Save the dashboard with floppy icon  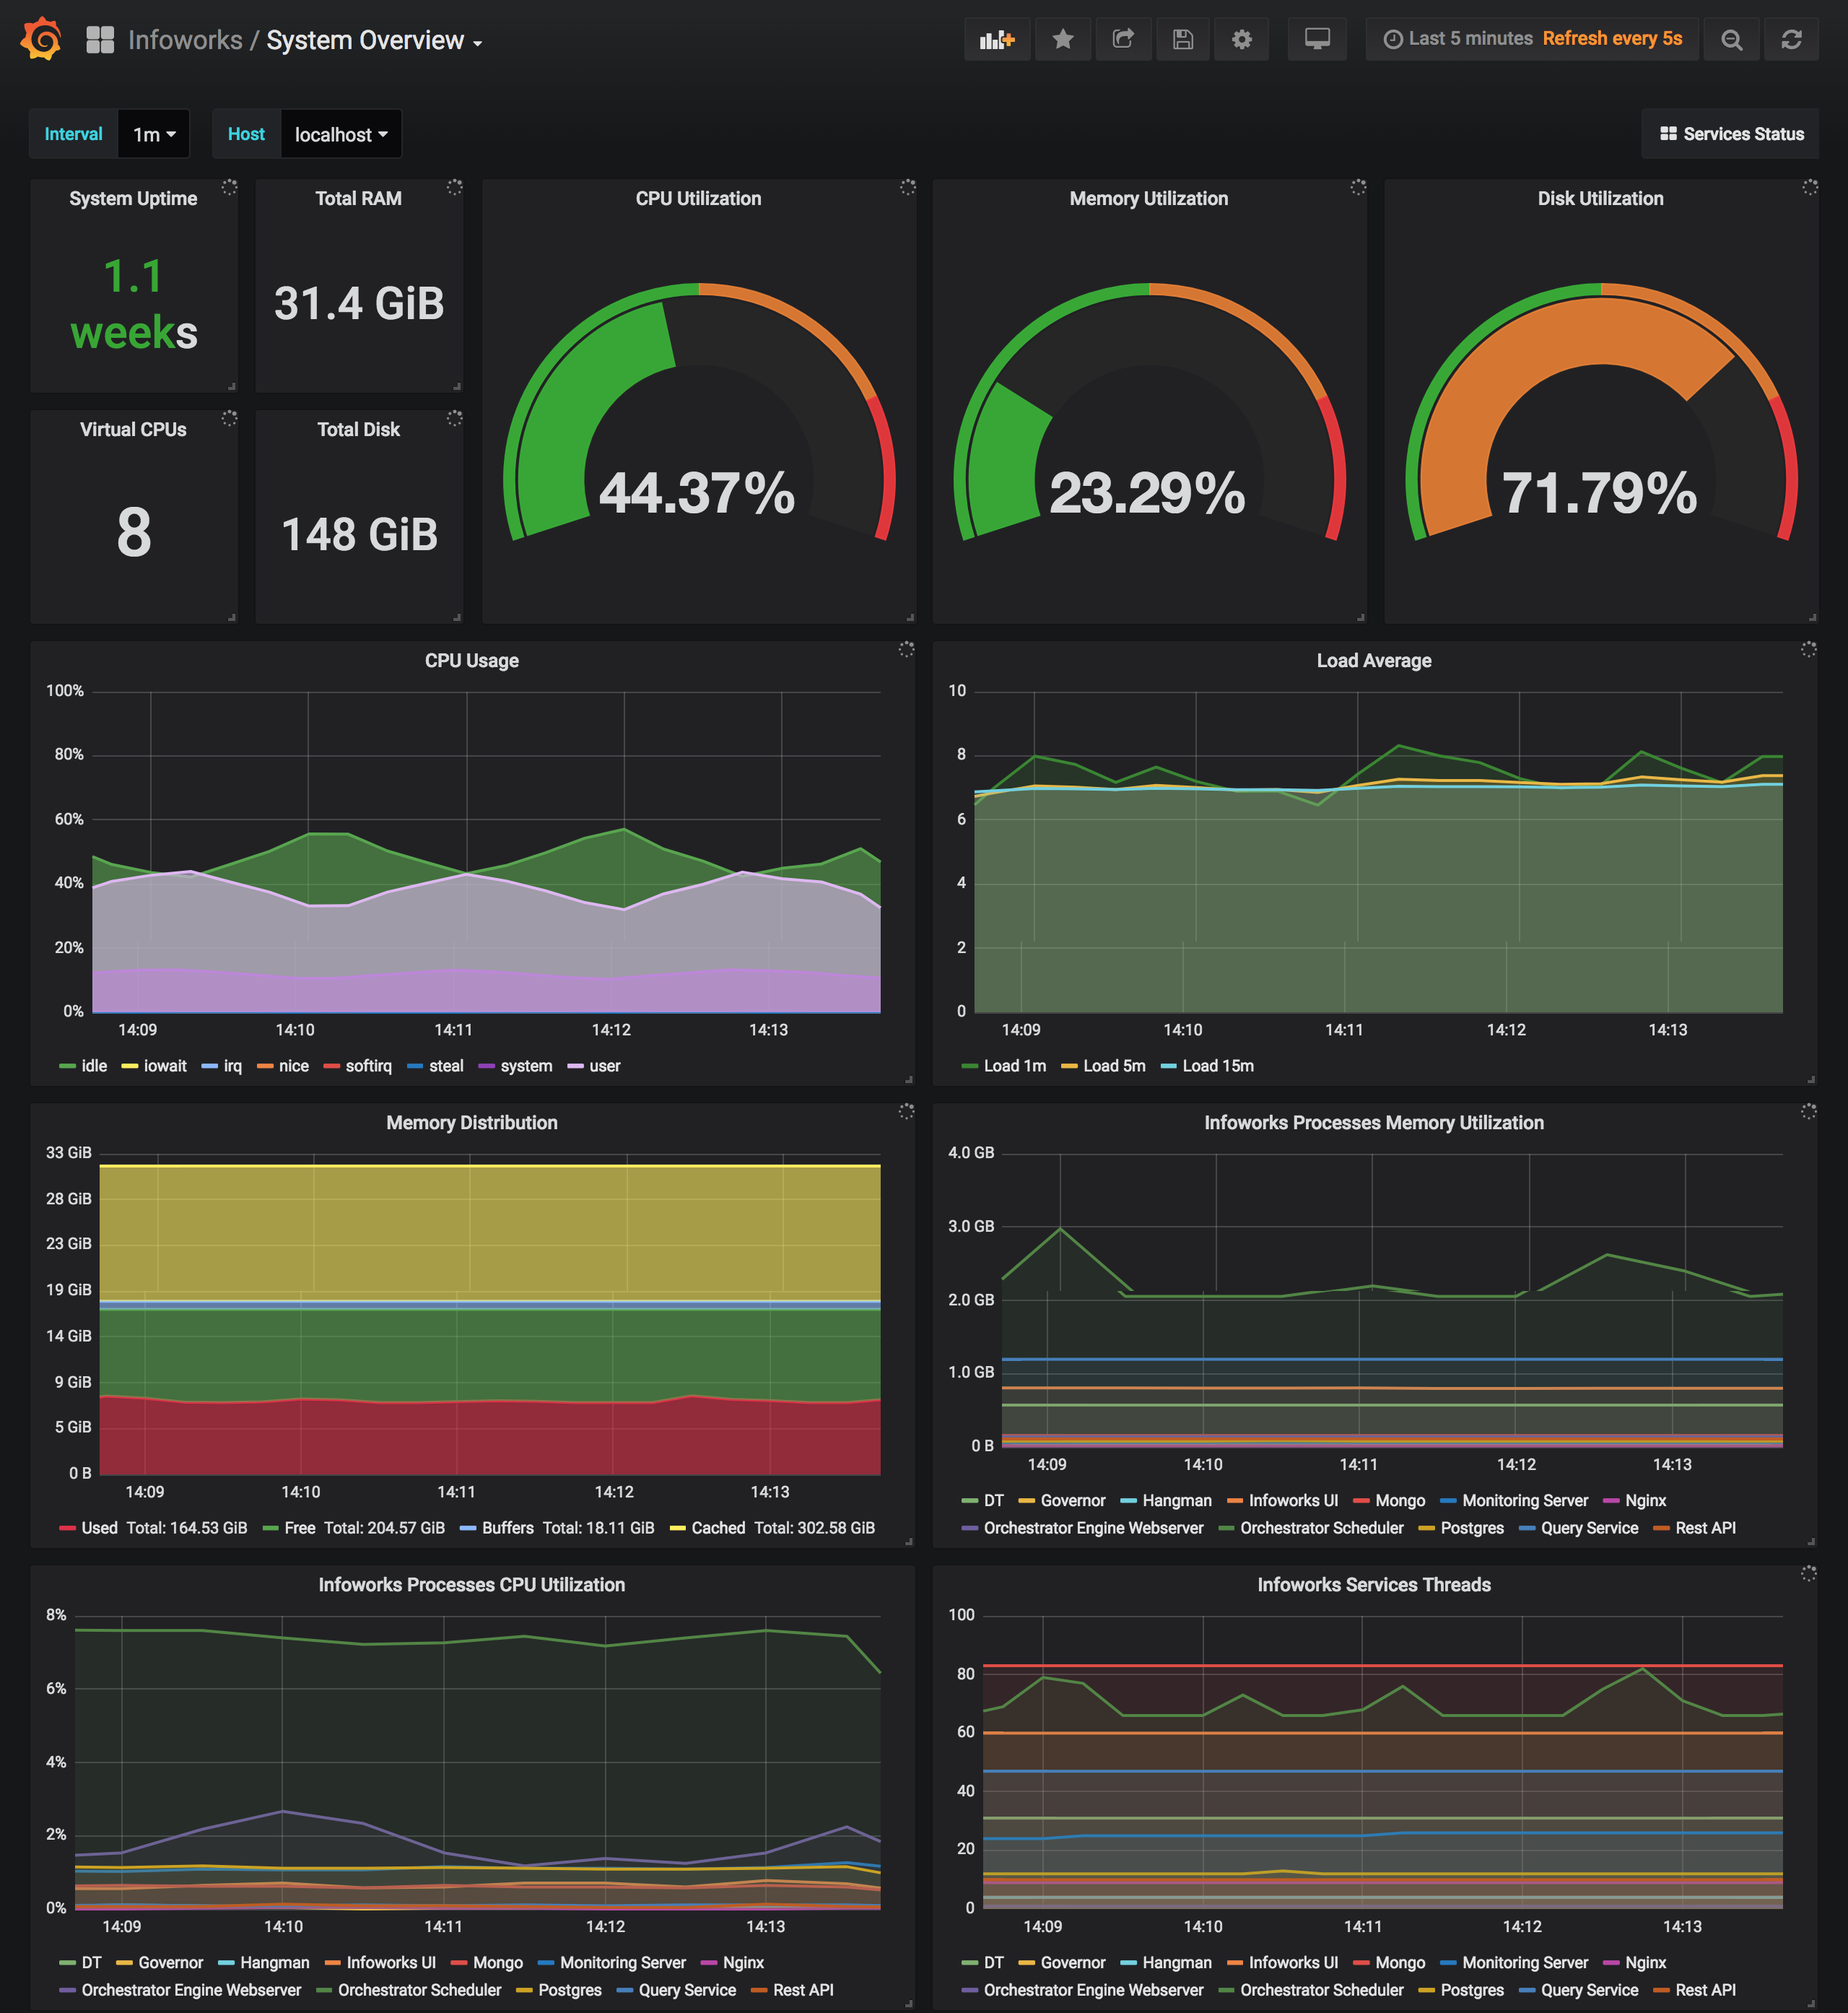tap(1183, 40)
